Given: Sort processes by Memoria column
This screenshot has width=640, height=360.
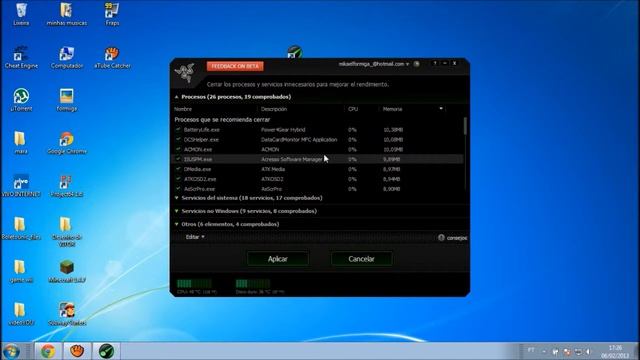Looking at the screenshot, I should click(392, 109).
